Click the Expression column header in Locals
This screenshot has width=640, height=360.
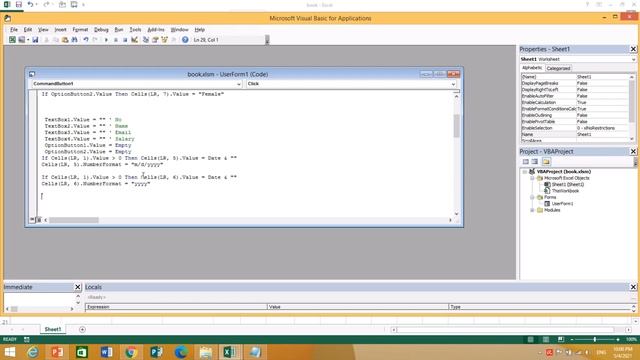point(176,307)
